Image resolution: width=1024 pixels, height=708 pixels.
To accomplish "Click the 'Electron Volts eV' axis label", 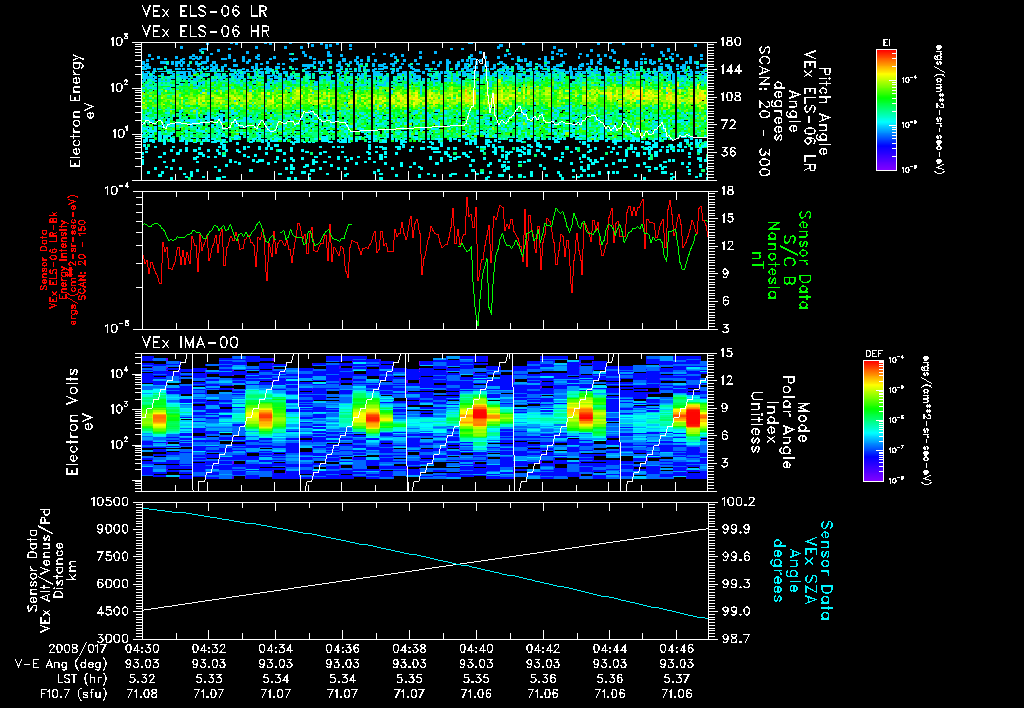I will pyautogui.click(x=79, y=421).
